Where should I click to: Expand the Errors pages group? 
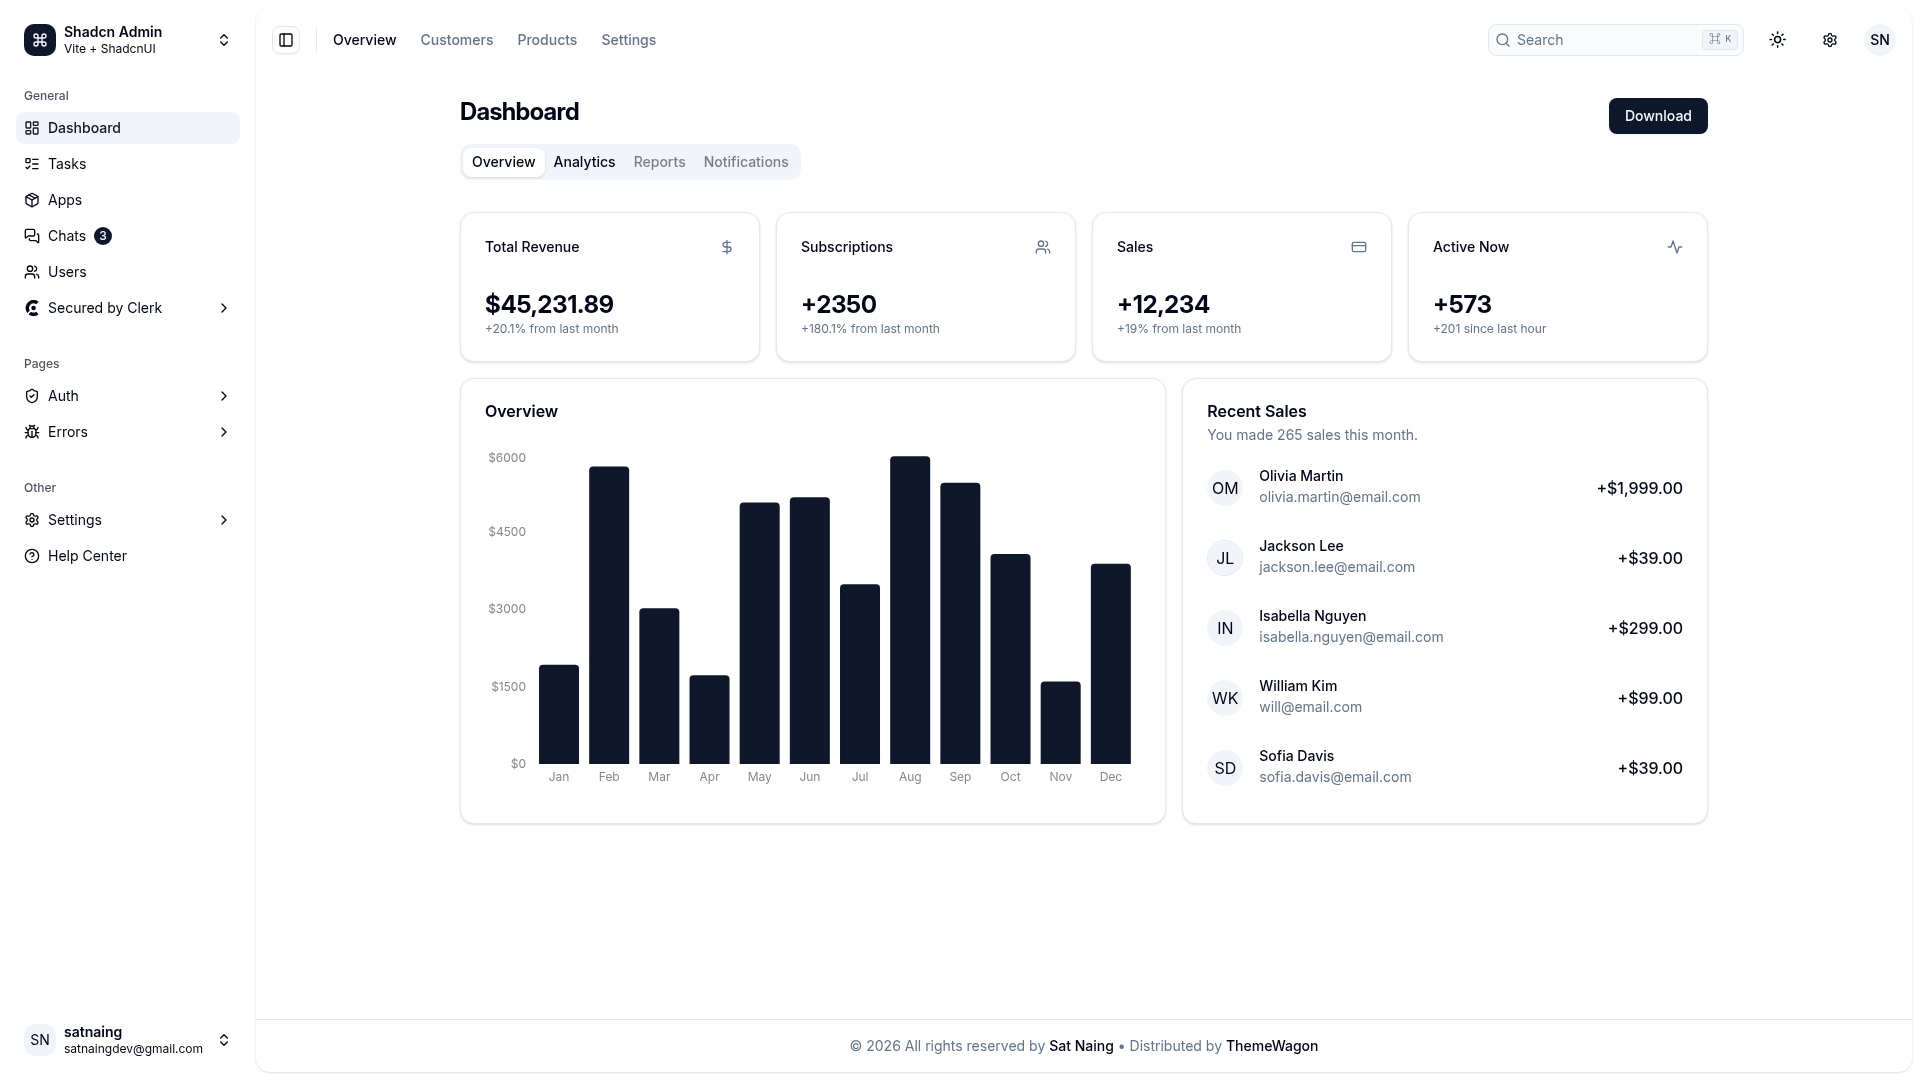tap(128, 432)
